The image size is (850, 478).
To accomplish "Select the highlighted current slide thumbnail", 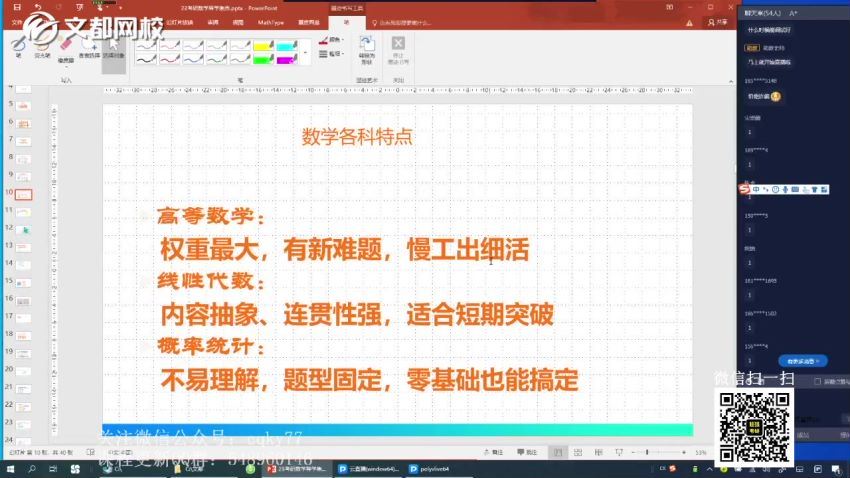I will [23, 193].
